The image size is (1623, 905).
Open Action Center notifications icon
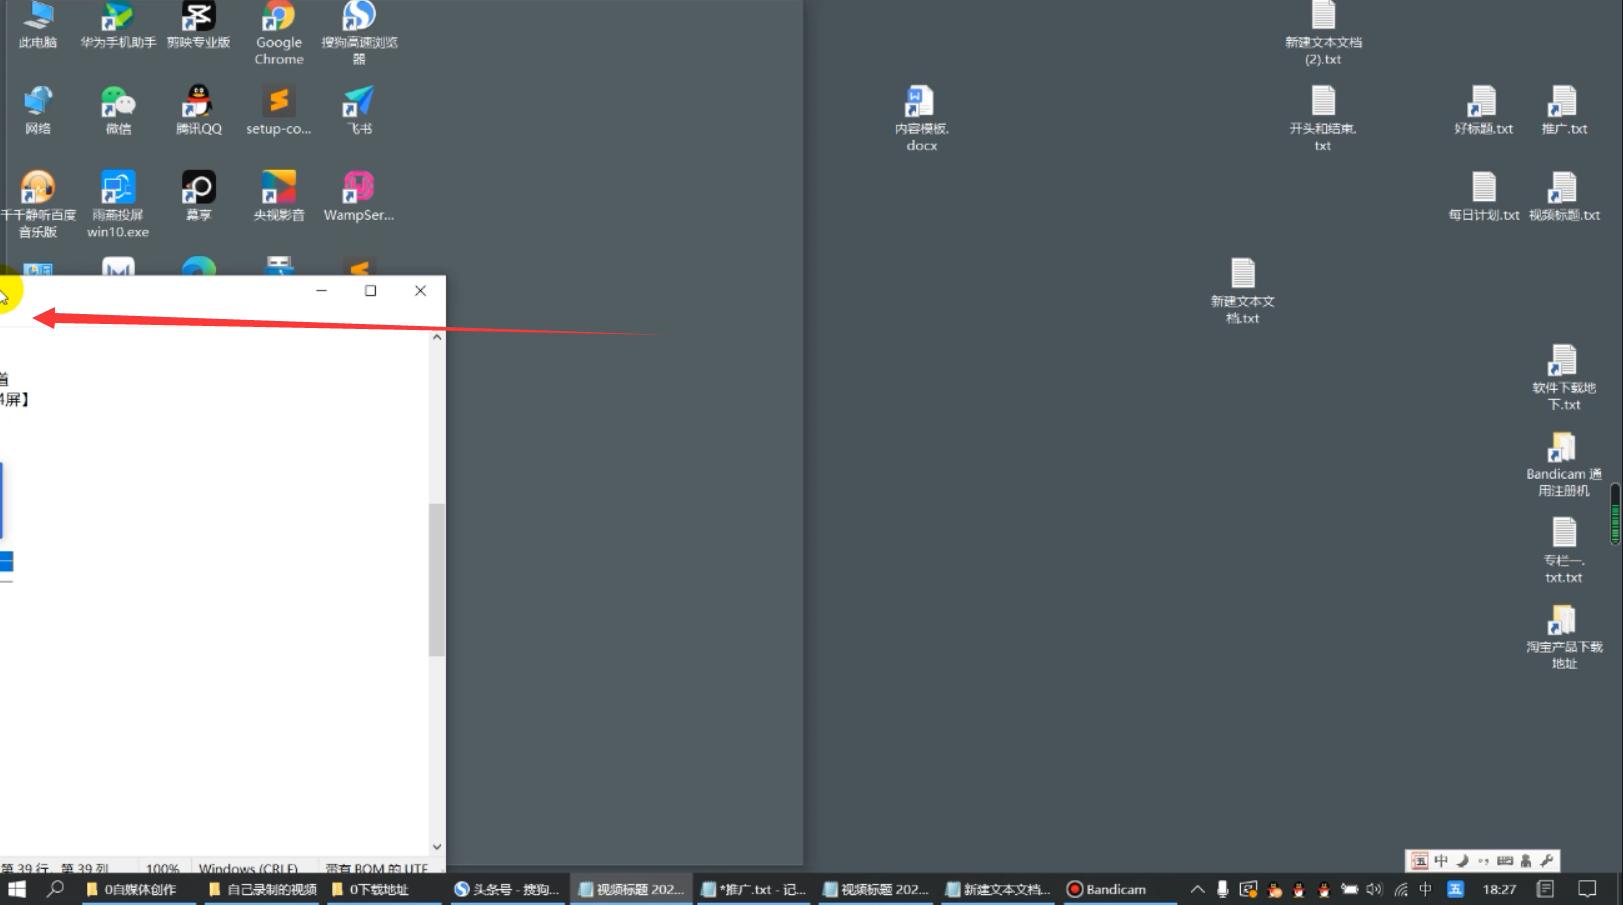point(1587,889)
